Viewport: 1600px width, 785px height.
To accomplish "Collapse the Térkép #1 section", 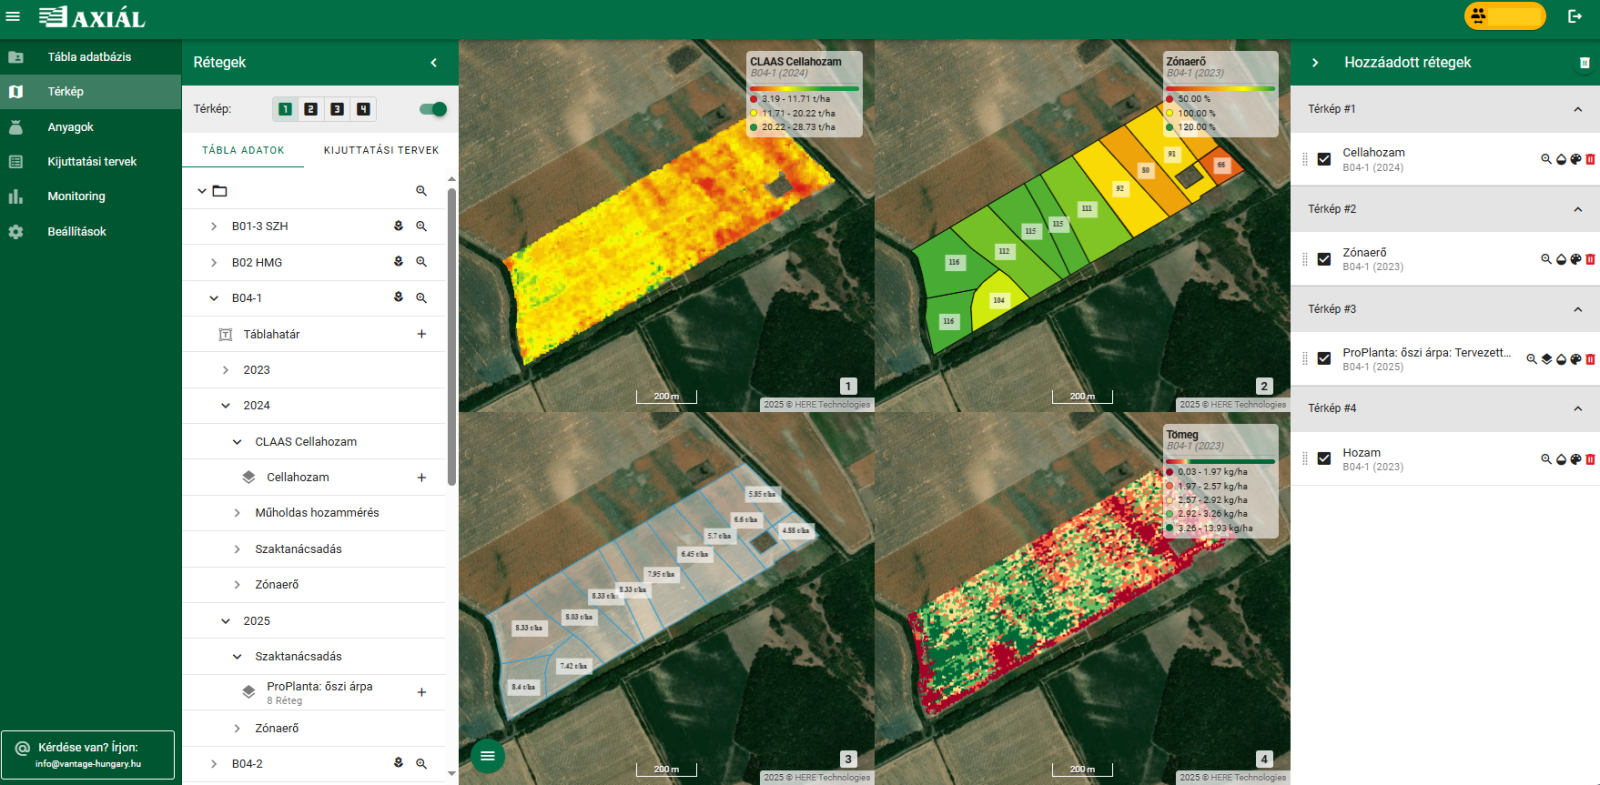I will coord(1578,109).
